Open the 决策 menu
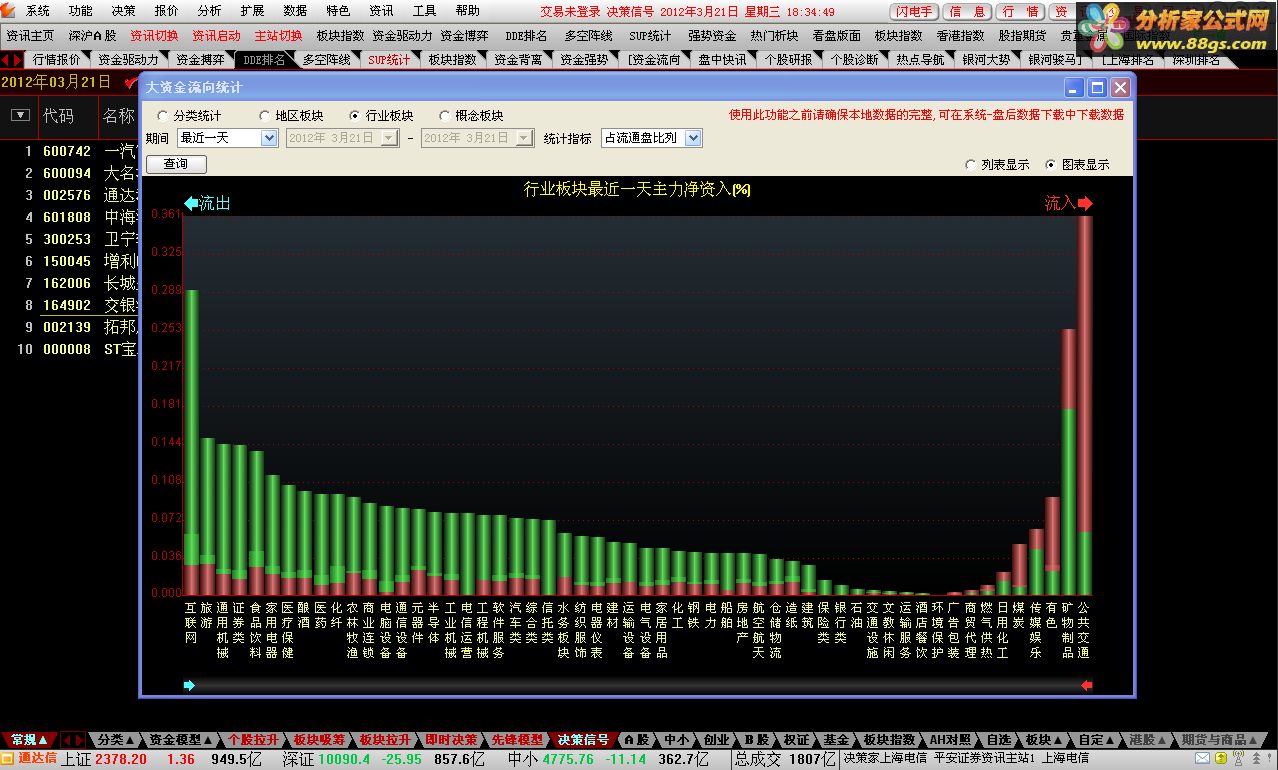1278x770 pixels. pyautogui.click(x=124, y=11)
